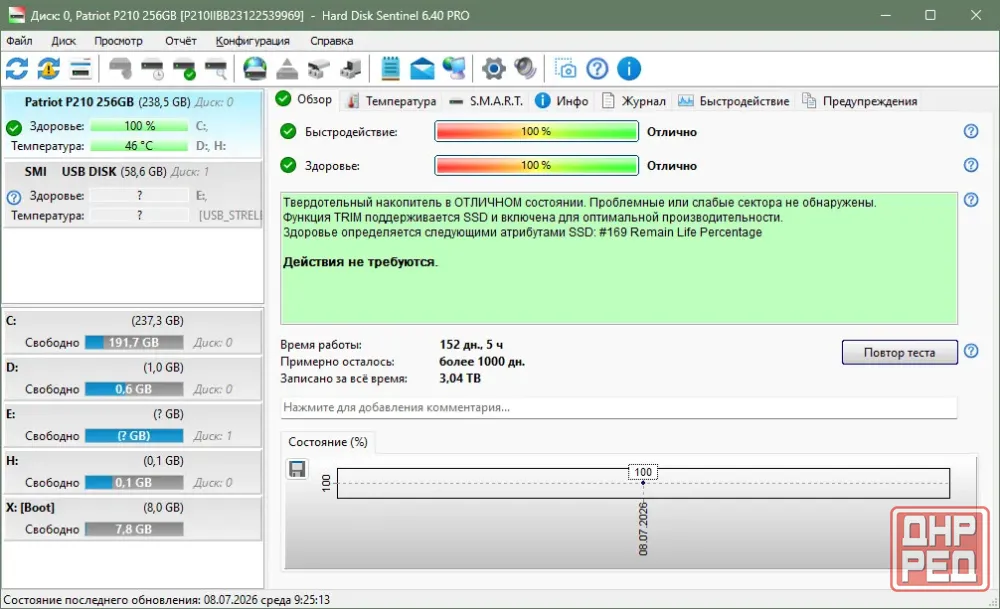Viewport: 1000px width, 609px height.
Task: Click the floppy save icon on chart
Action: pyautogui.click(x=297, y=469)
